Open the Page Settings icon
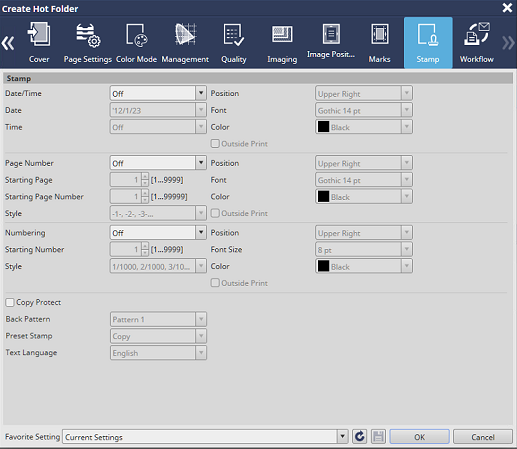517x449 pixels. [88, 35]
